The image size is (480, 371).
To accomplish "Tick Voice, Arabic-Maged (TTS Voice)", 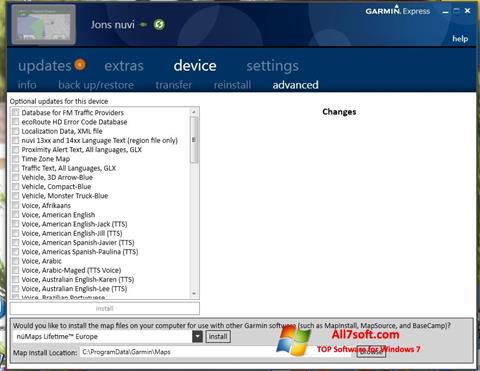I will click(16, 270).
